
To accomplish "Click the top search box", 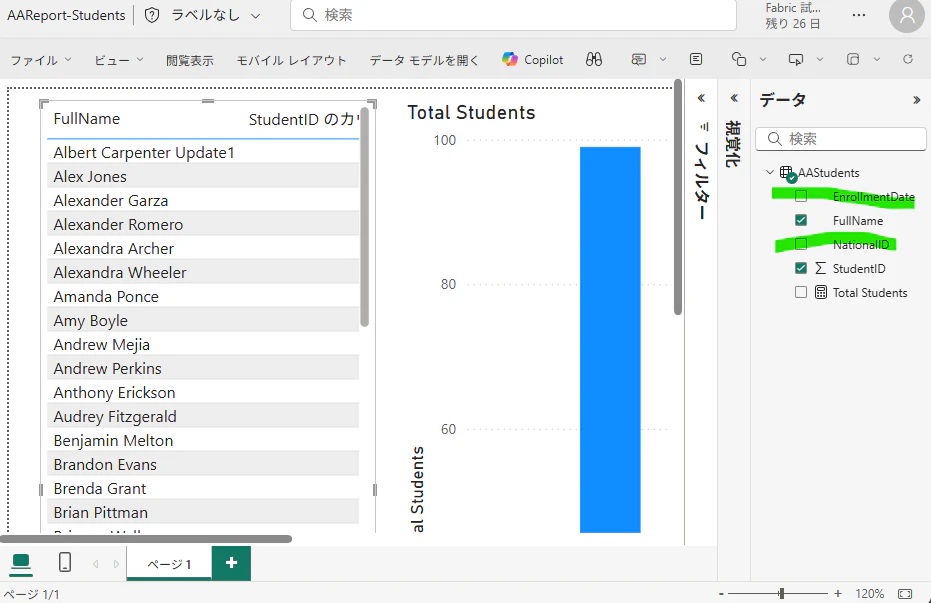I will [513, 15].
